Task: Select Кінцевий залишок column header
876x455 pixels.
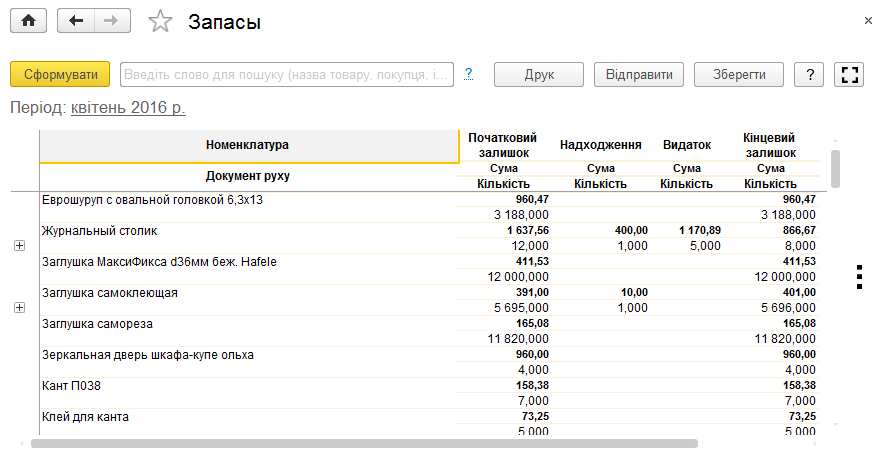Action: pyautogui.click(x=770, y=145)
